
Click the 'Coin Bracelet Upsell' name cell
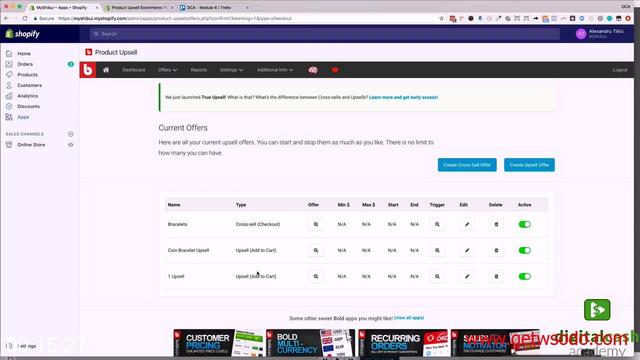click(188, 250)
